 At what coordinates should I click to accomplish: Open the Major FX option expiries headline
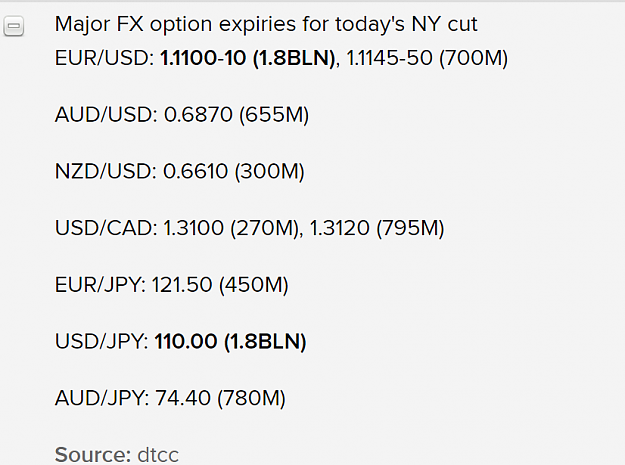tap(266, 24)
